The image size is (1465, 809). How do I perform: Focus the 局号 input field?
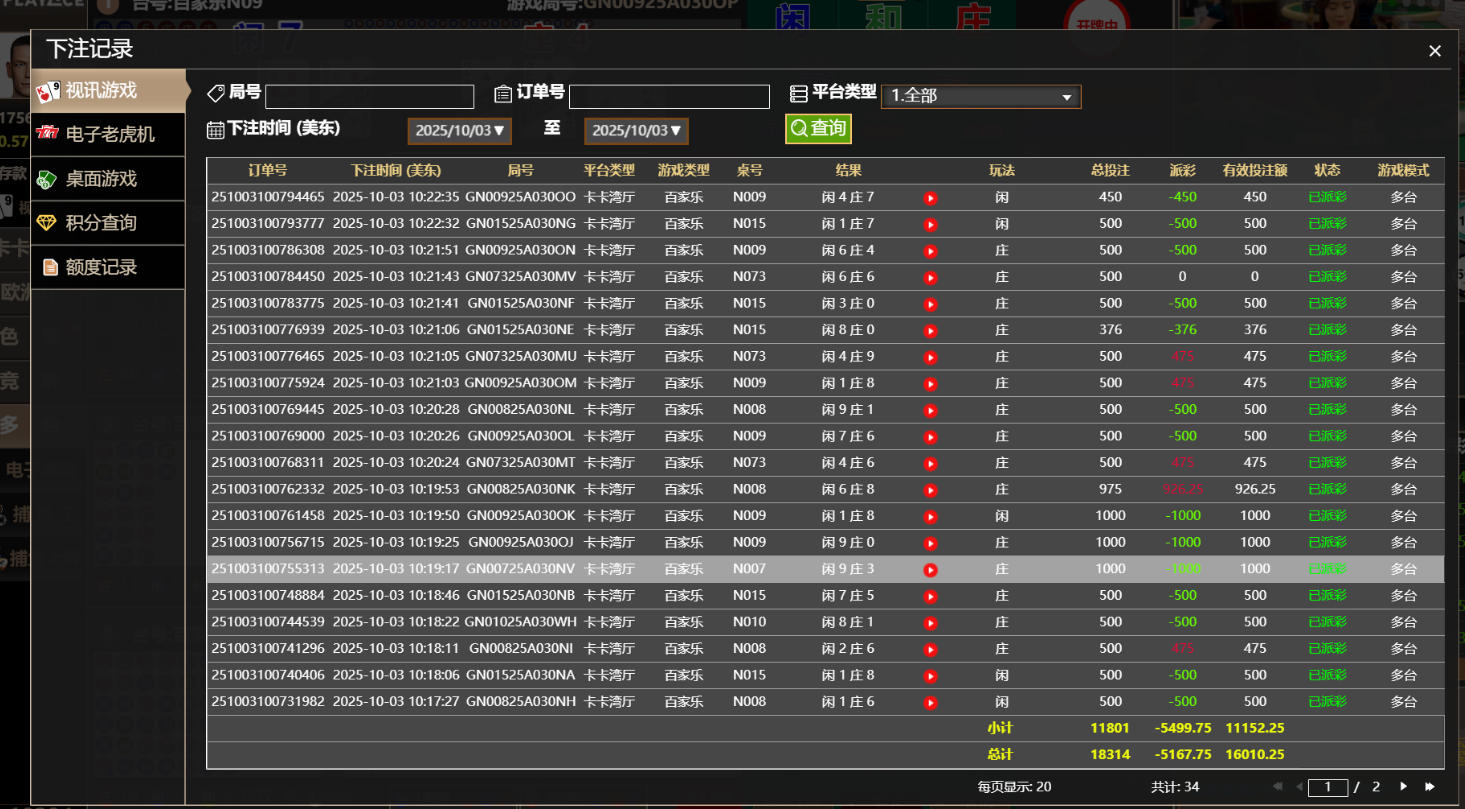coord(369,97)
